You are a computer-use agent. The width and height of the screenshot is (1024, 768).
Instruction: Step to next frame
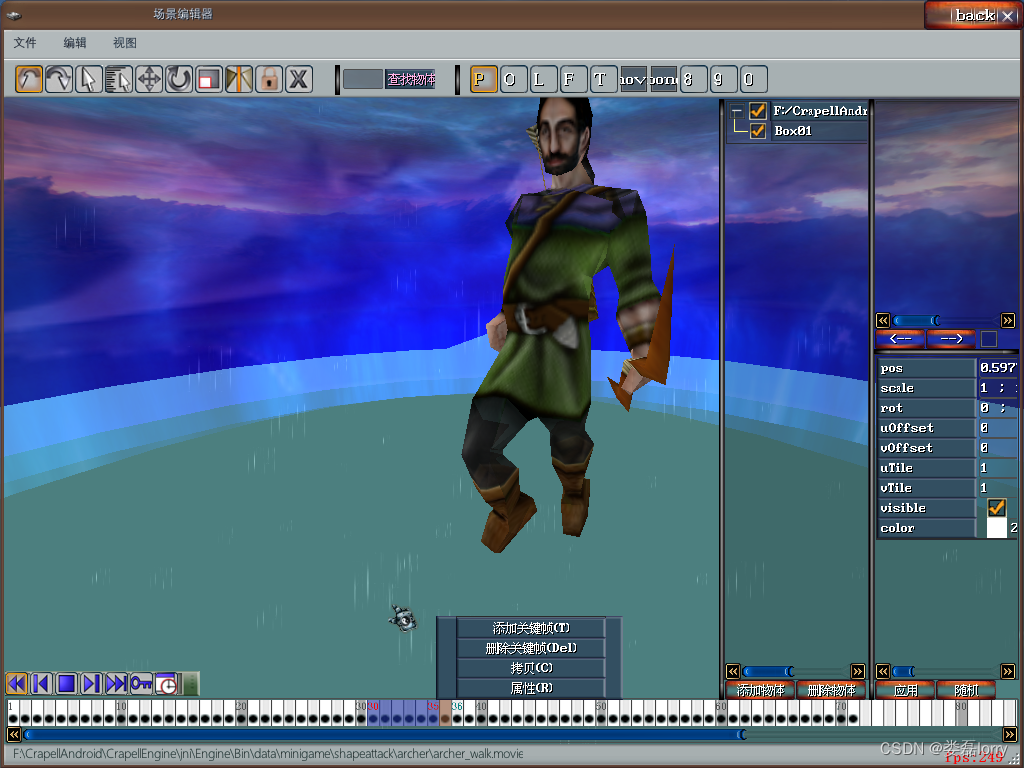pyautogui.click(x=91, y=684)
